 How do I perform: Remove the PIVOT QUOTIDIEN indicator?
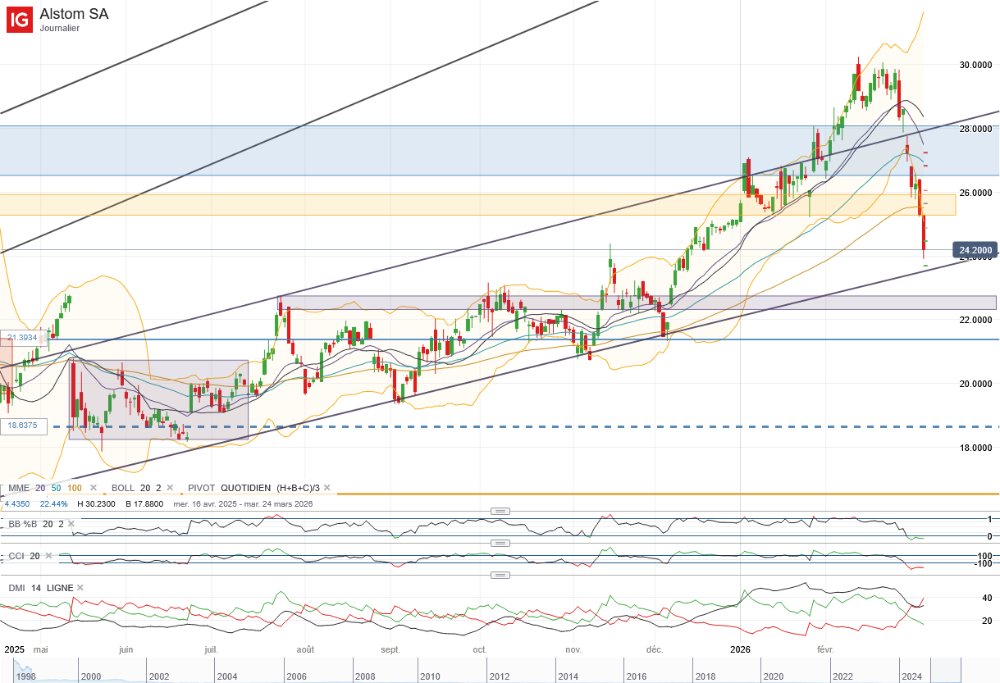point(327,488)
